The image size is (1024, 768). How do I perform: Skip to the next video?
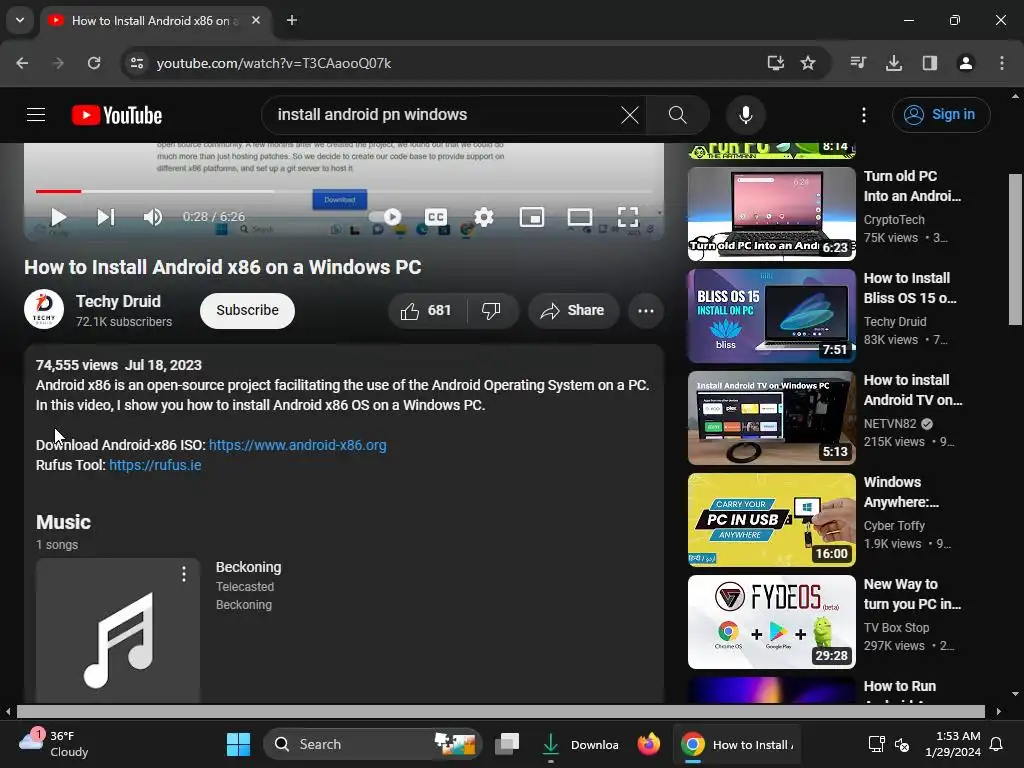point(105,217)
